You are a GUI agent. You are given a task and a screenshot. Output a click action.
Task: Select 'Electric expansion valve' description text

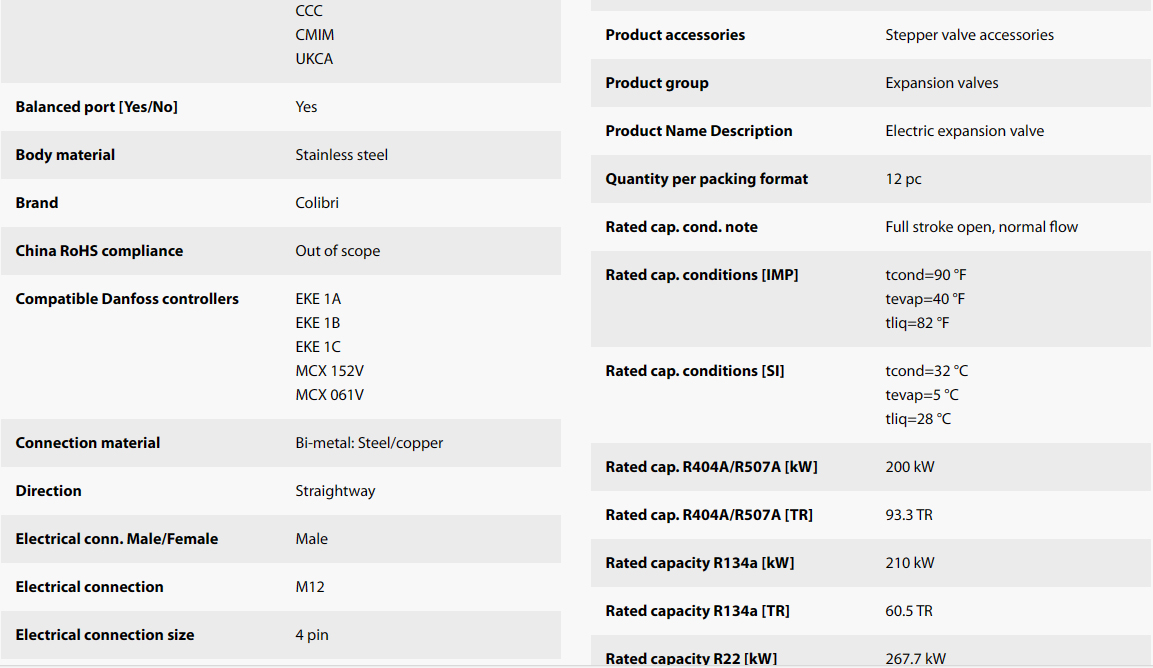click(x=964, y=131)
